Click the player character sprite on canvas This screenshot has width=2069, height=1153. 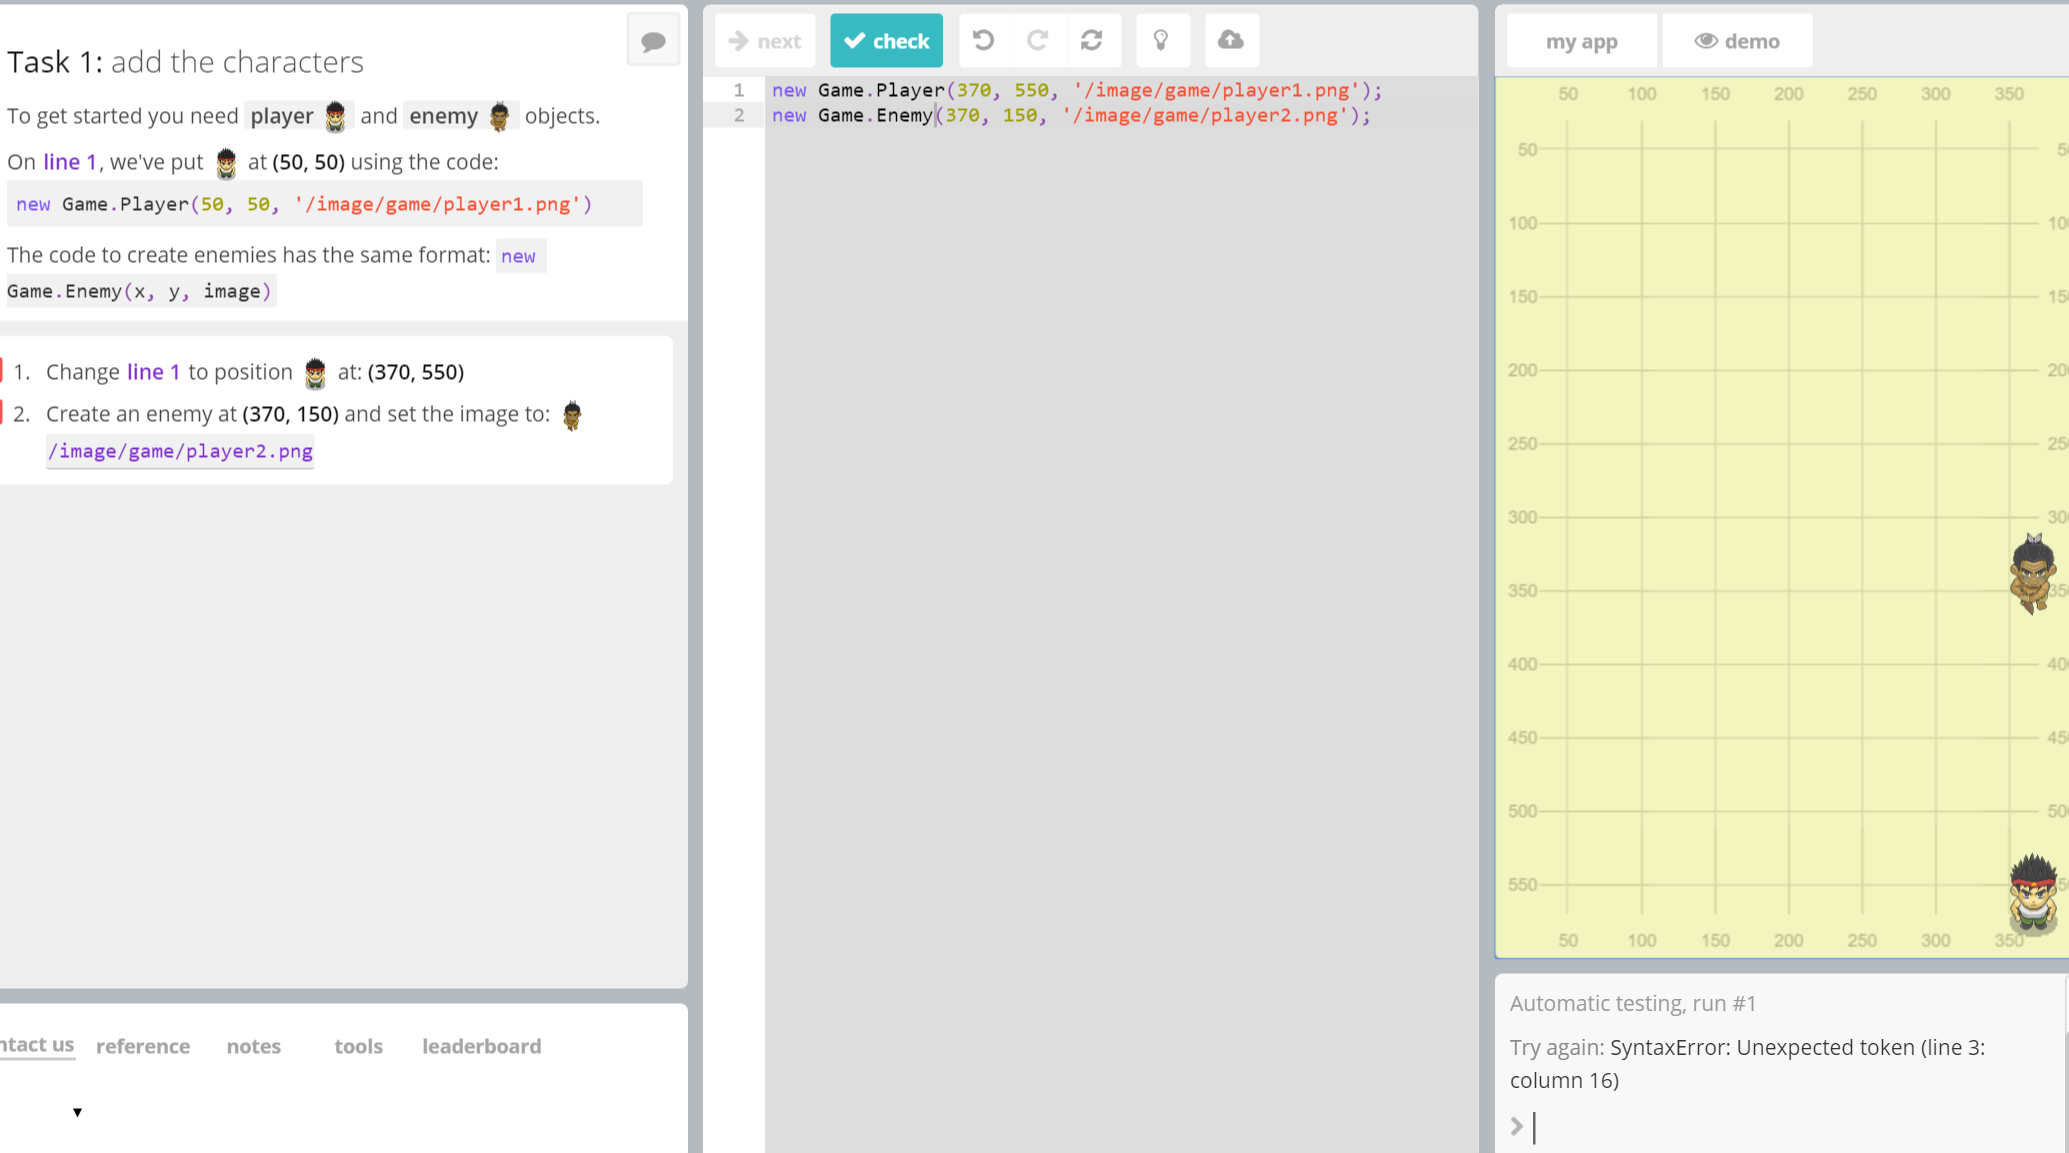point(2032,893)
